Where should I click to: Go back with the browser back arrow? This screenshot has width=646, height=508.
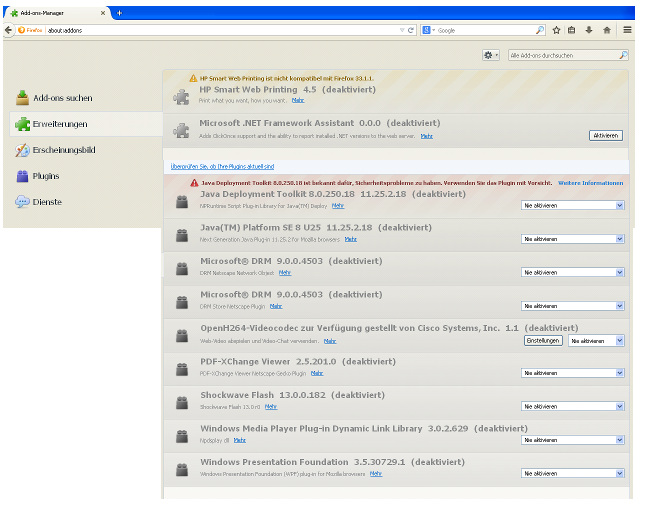coord(8,30)
